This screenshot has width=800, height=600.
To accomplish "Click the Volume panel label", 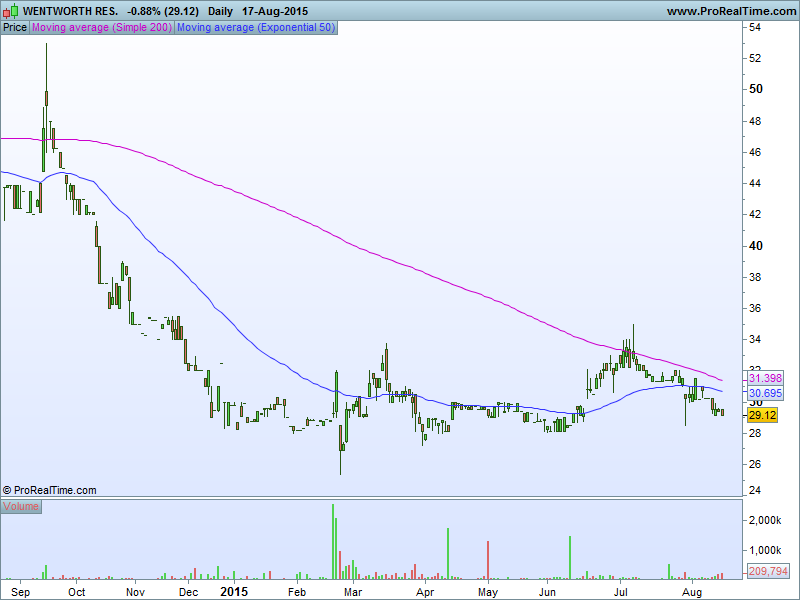I will coord(21,506).
